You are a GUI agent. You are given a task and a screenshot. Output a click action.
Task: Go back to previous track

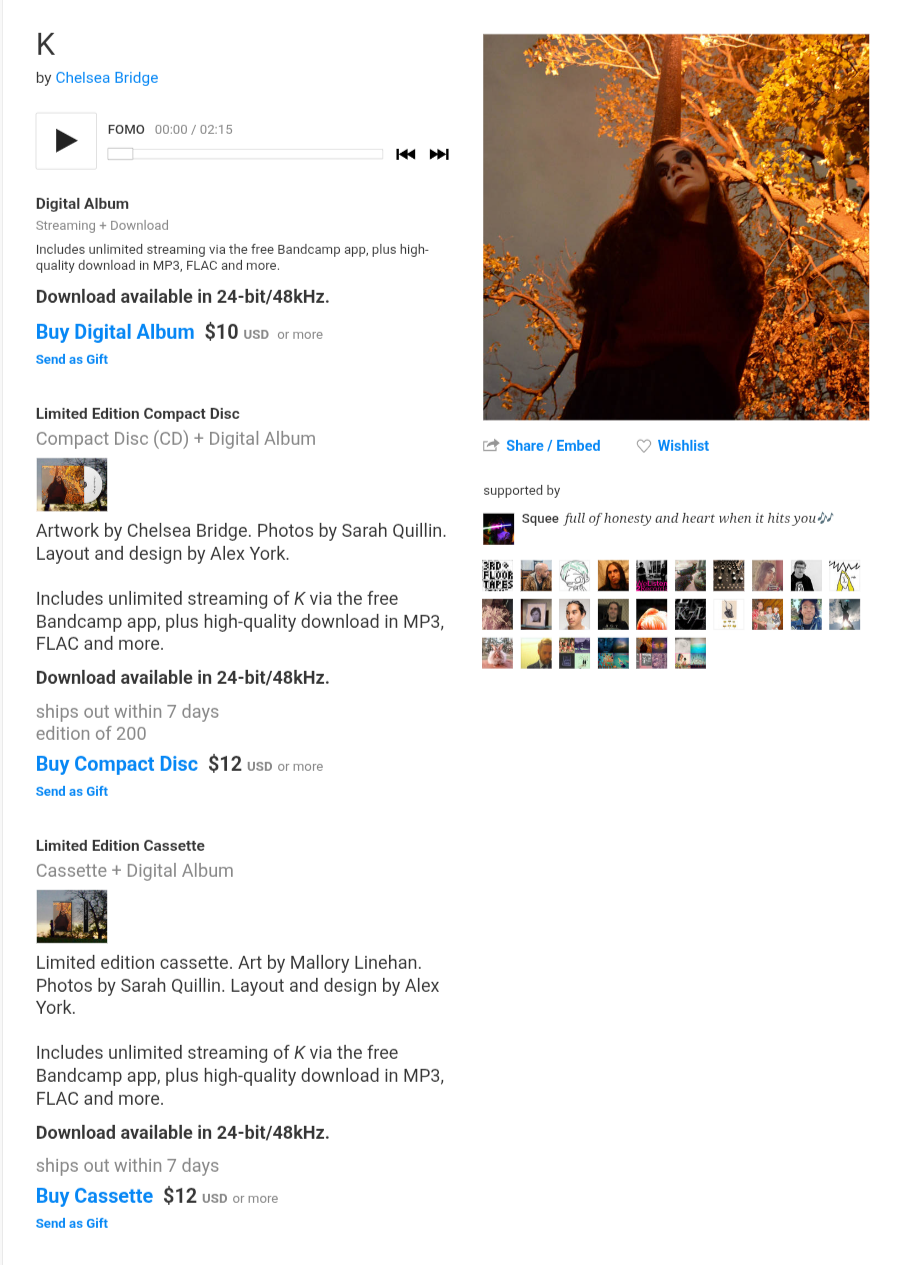405,154
